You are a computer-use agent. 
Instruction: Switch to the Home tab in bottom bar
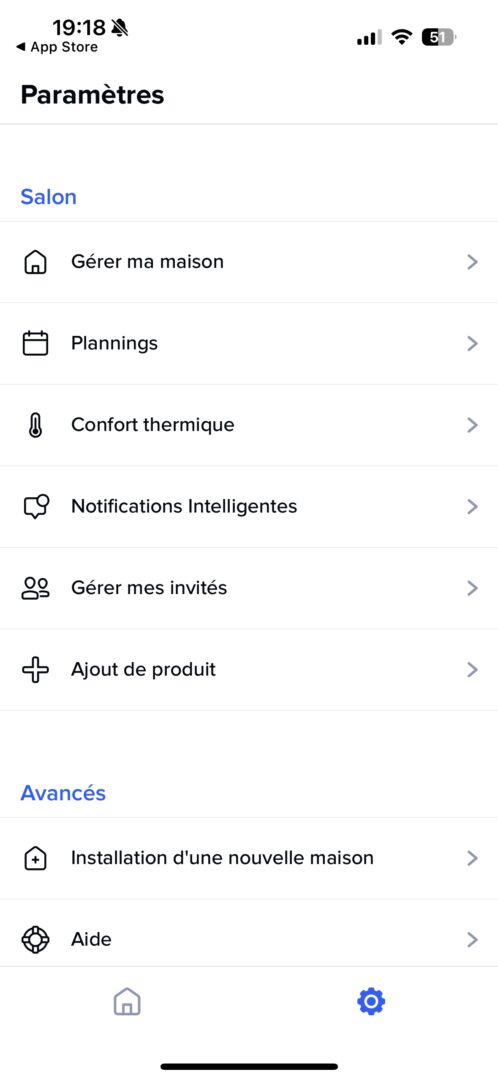coord(127,1001)
